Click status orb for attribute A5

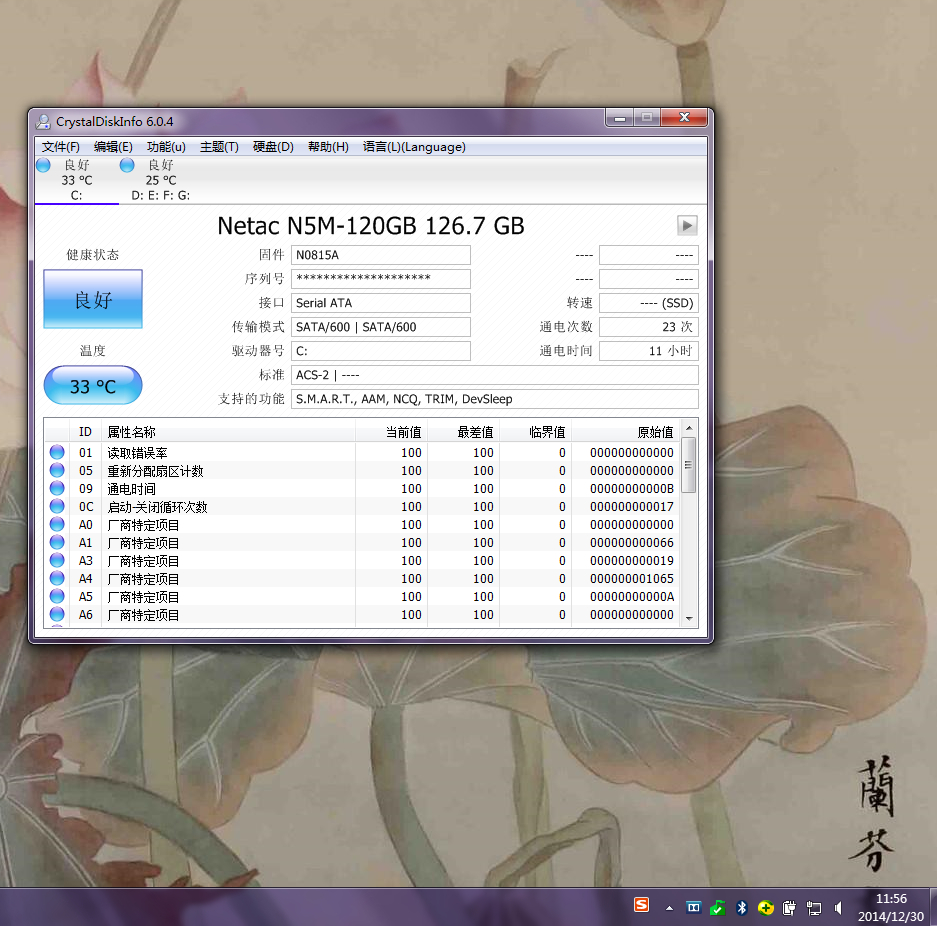click(x=57, y=596)
